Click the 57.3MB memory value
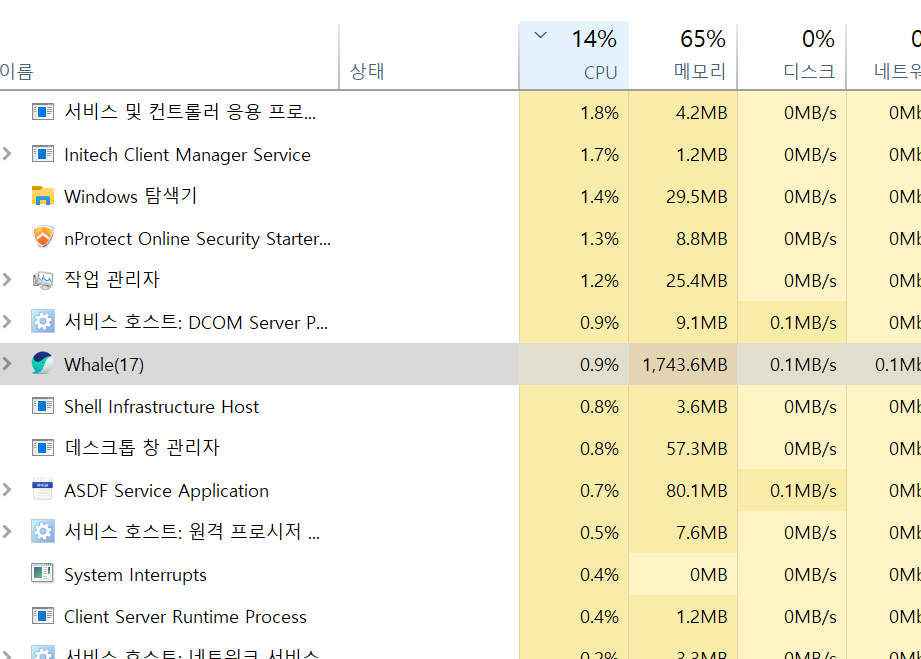The height and width of the screenshot is (659, 921). pos(697,449)
